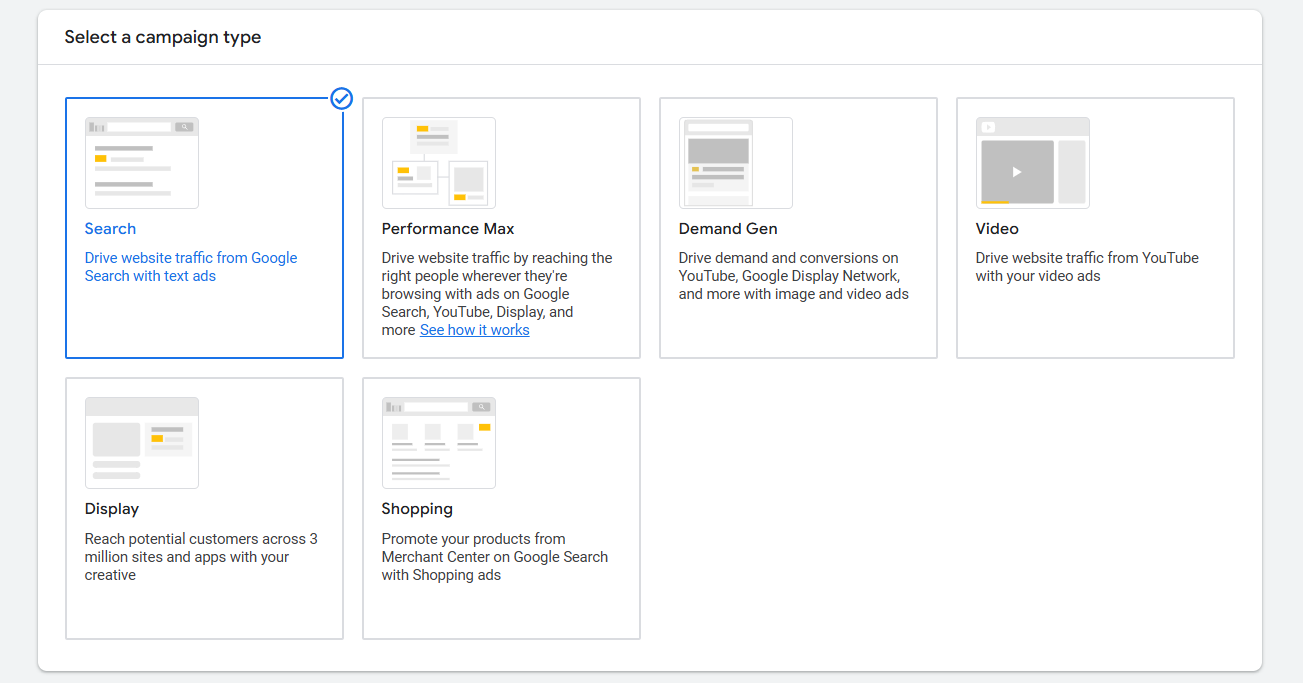
Task: Select the "Search" campaign type title
Action: [110, 229]
